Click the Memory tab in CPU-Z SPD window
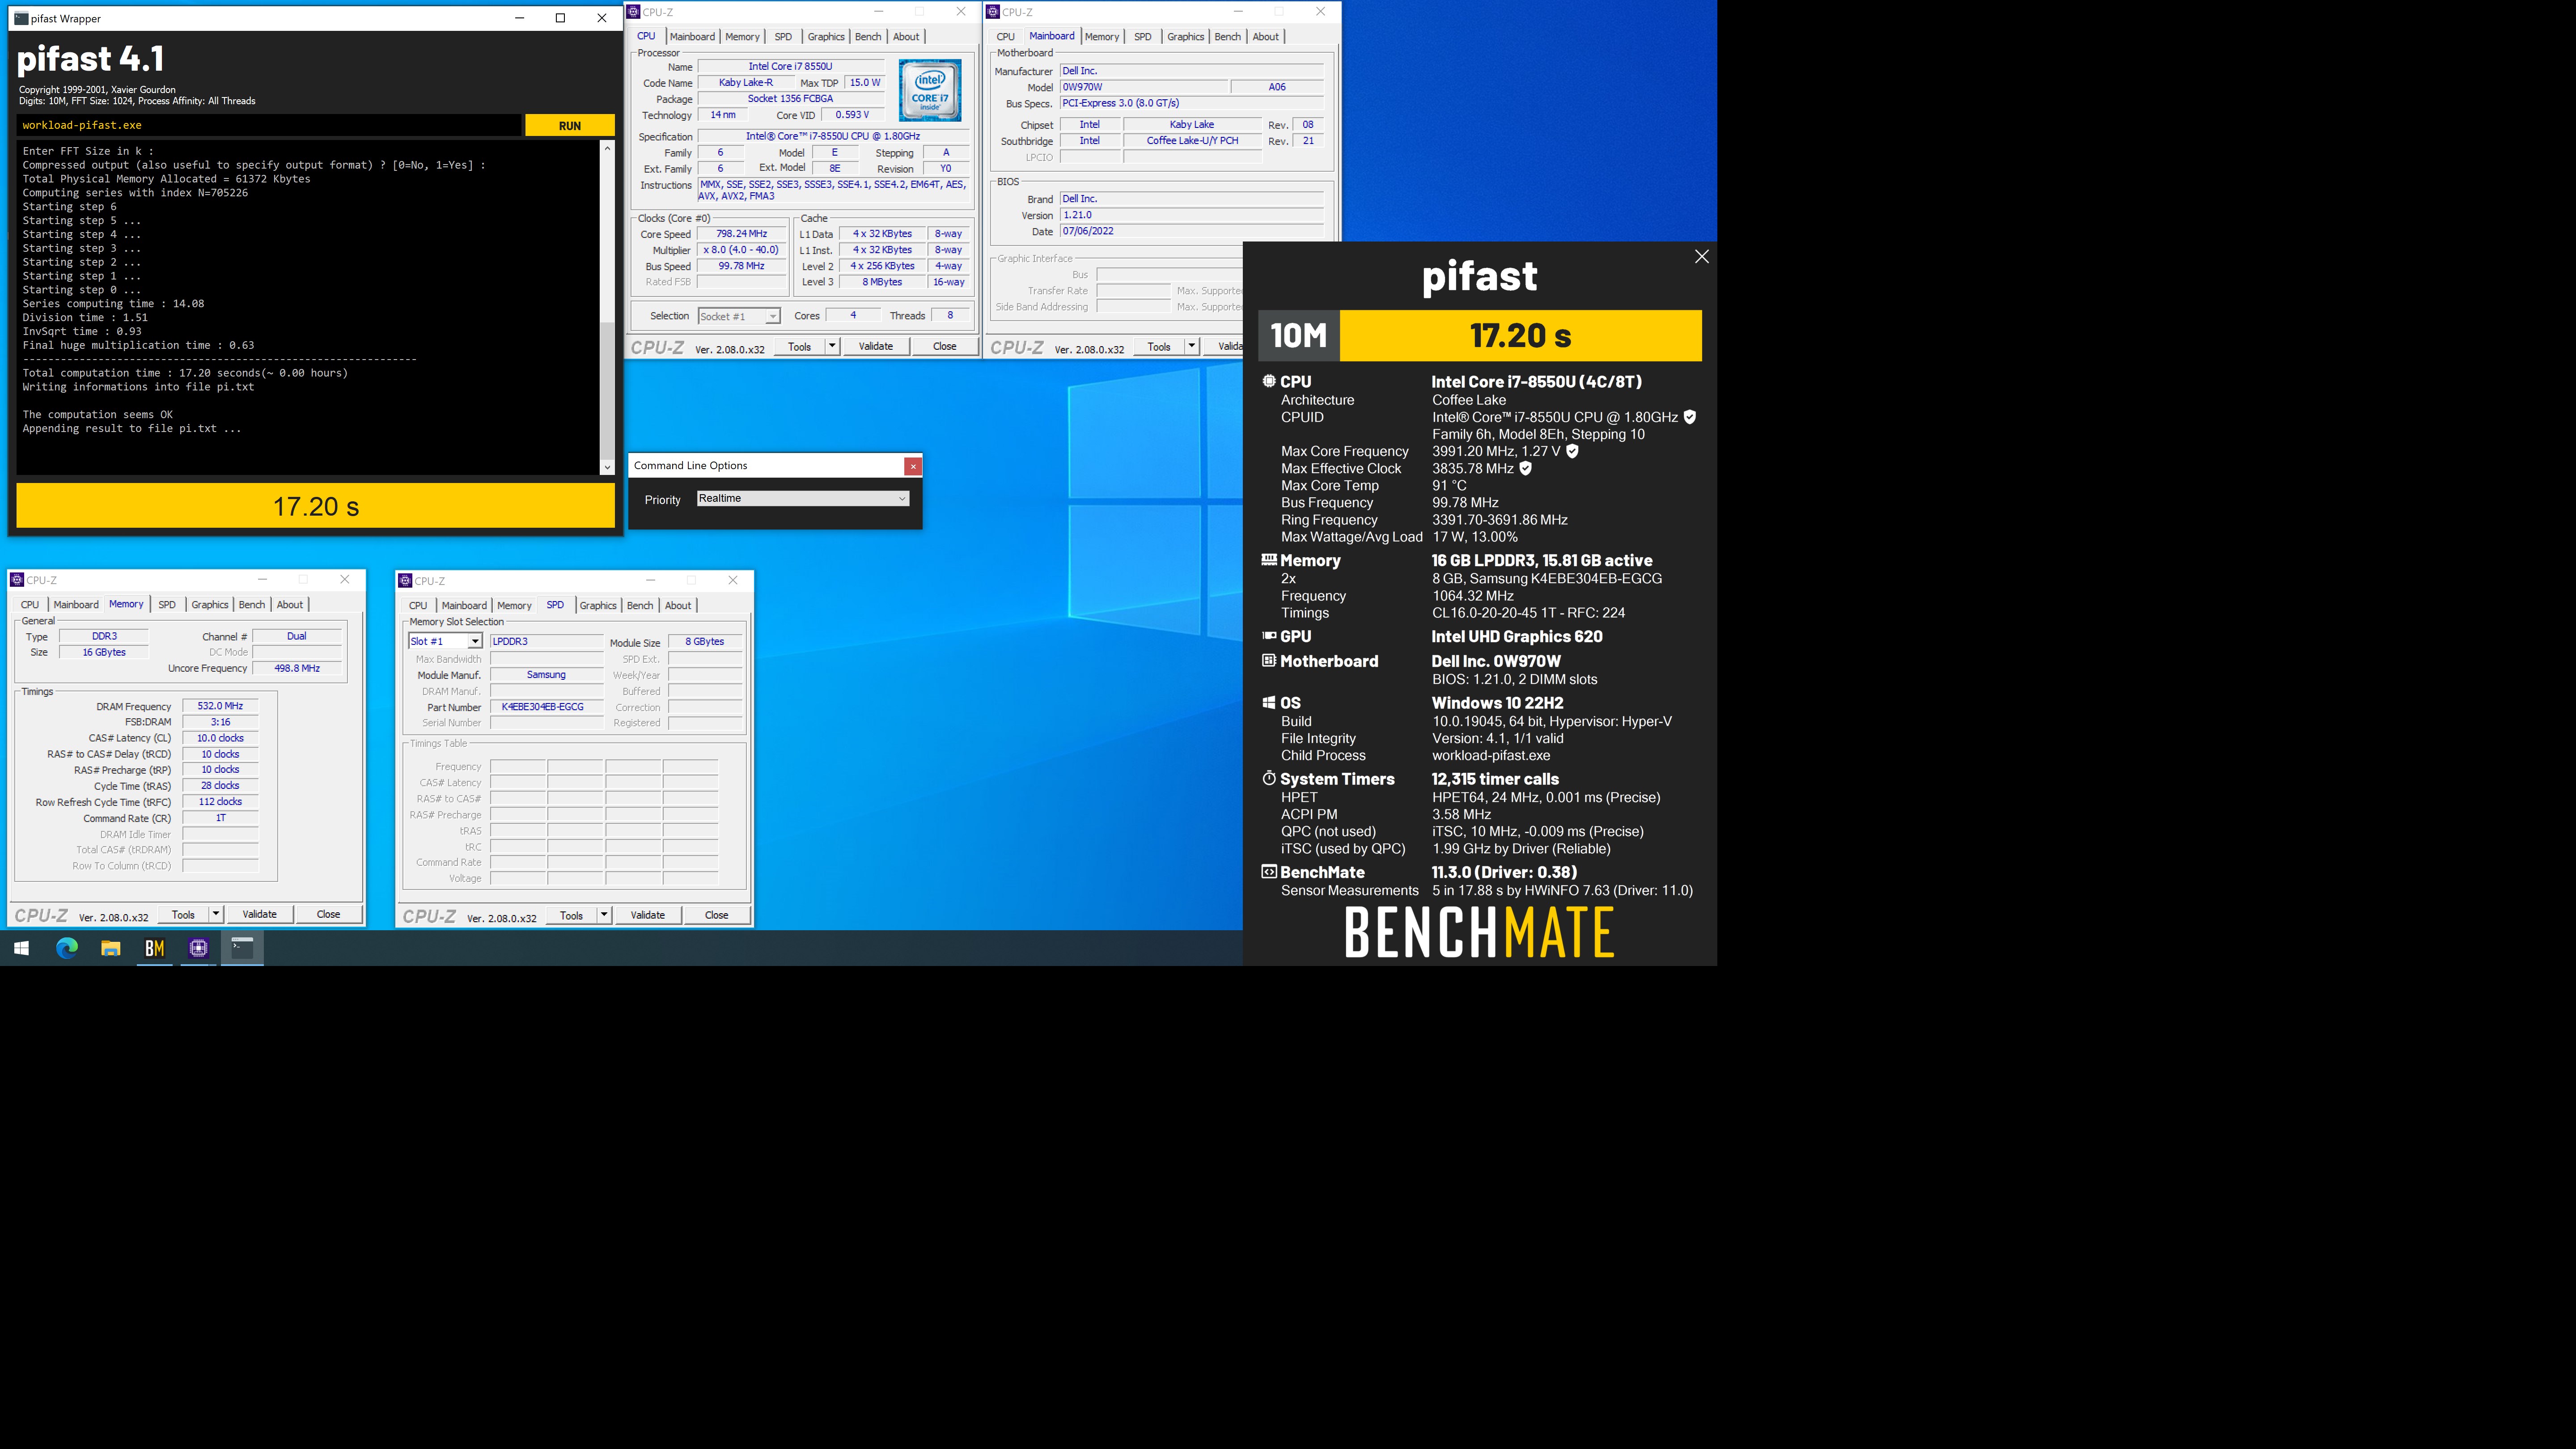 pos(514,606)
